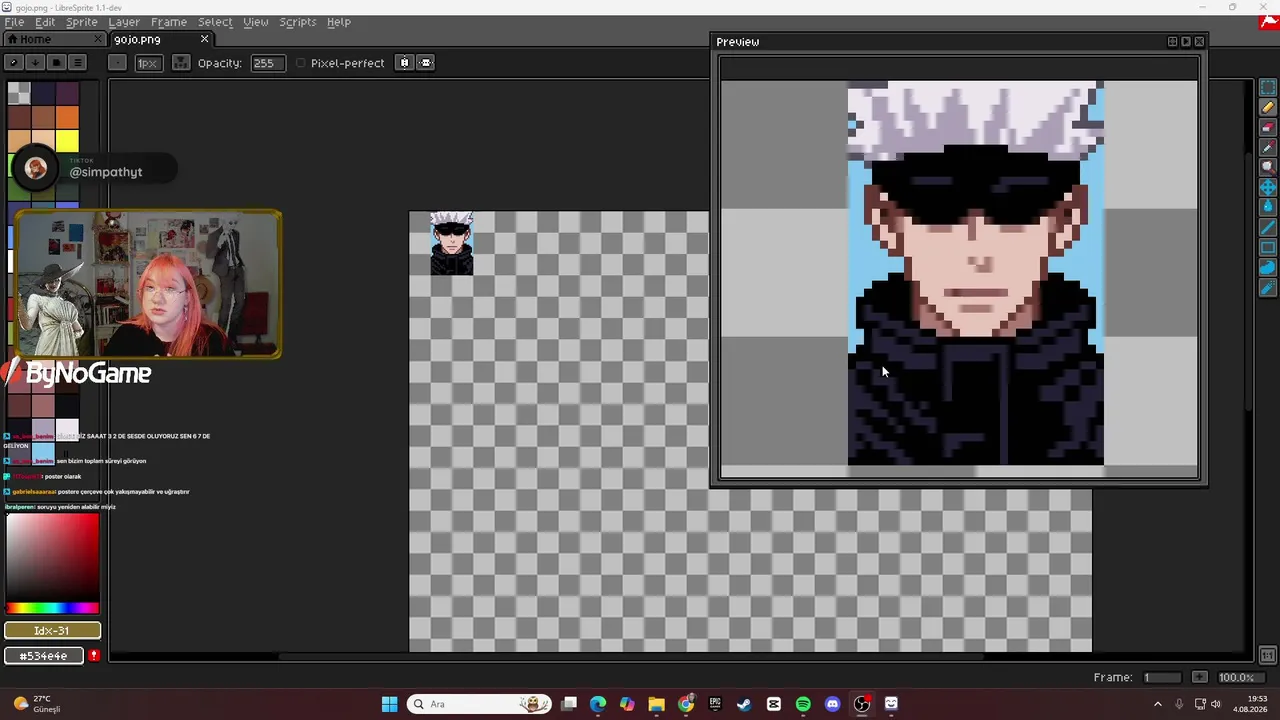Click the Frame number field
The height and width of the screenshot is (720, 1280).
pyautogui.click(x=1162, y=677)
